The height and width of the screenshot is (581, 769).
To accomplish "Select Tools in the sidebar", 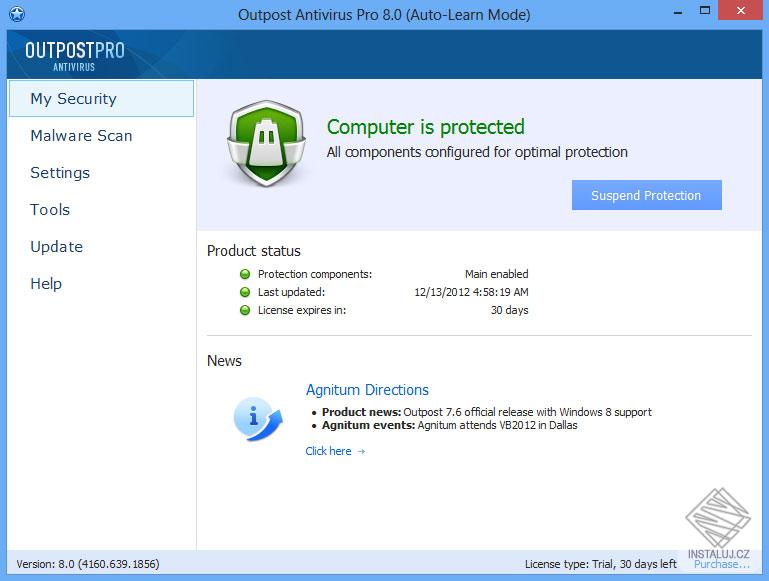I will point(50,209).
